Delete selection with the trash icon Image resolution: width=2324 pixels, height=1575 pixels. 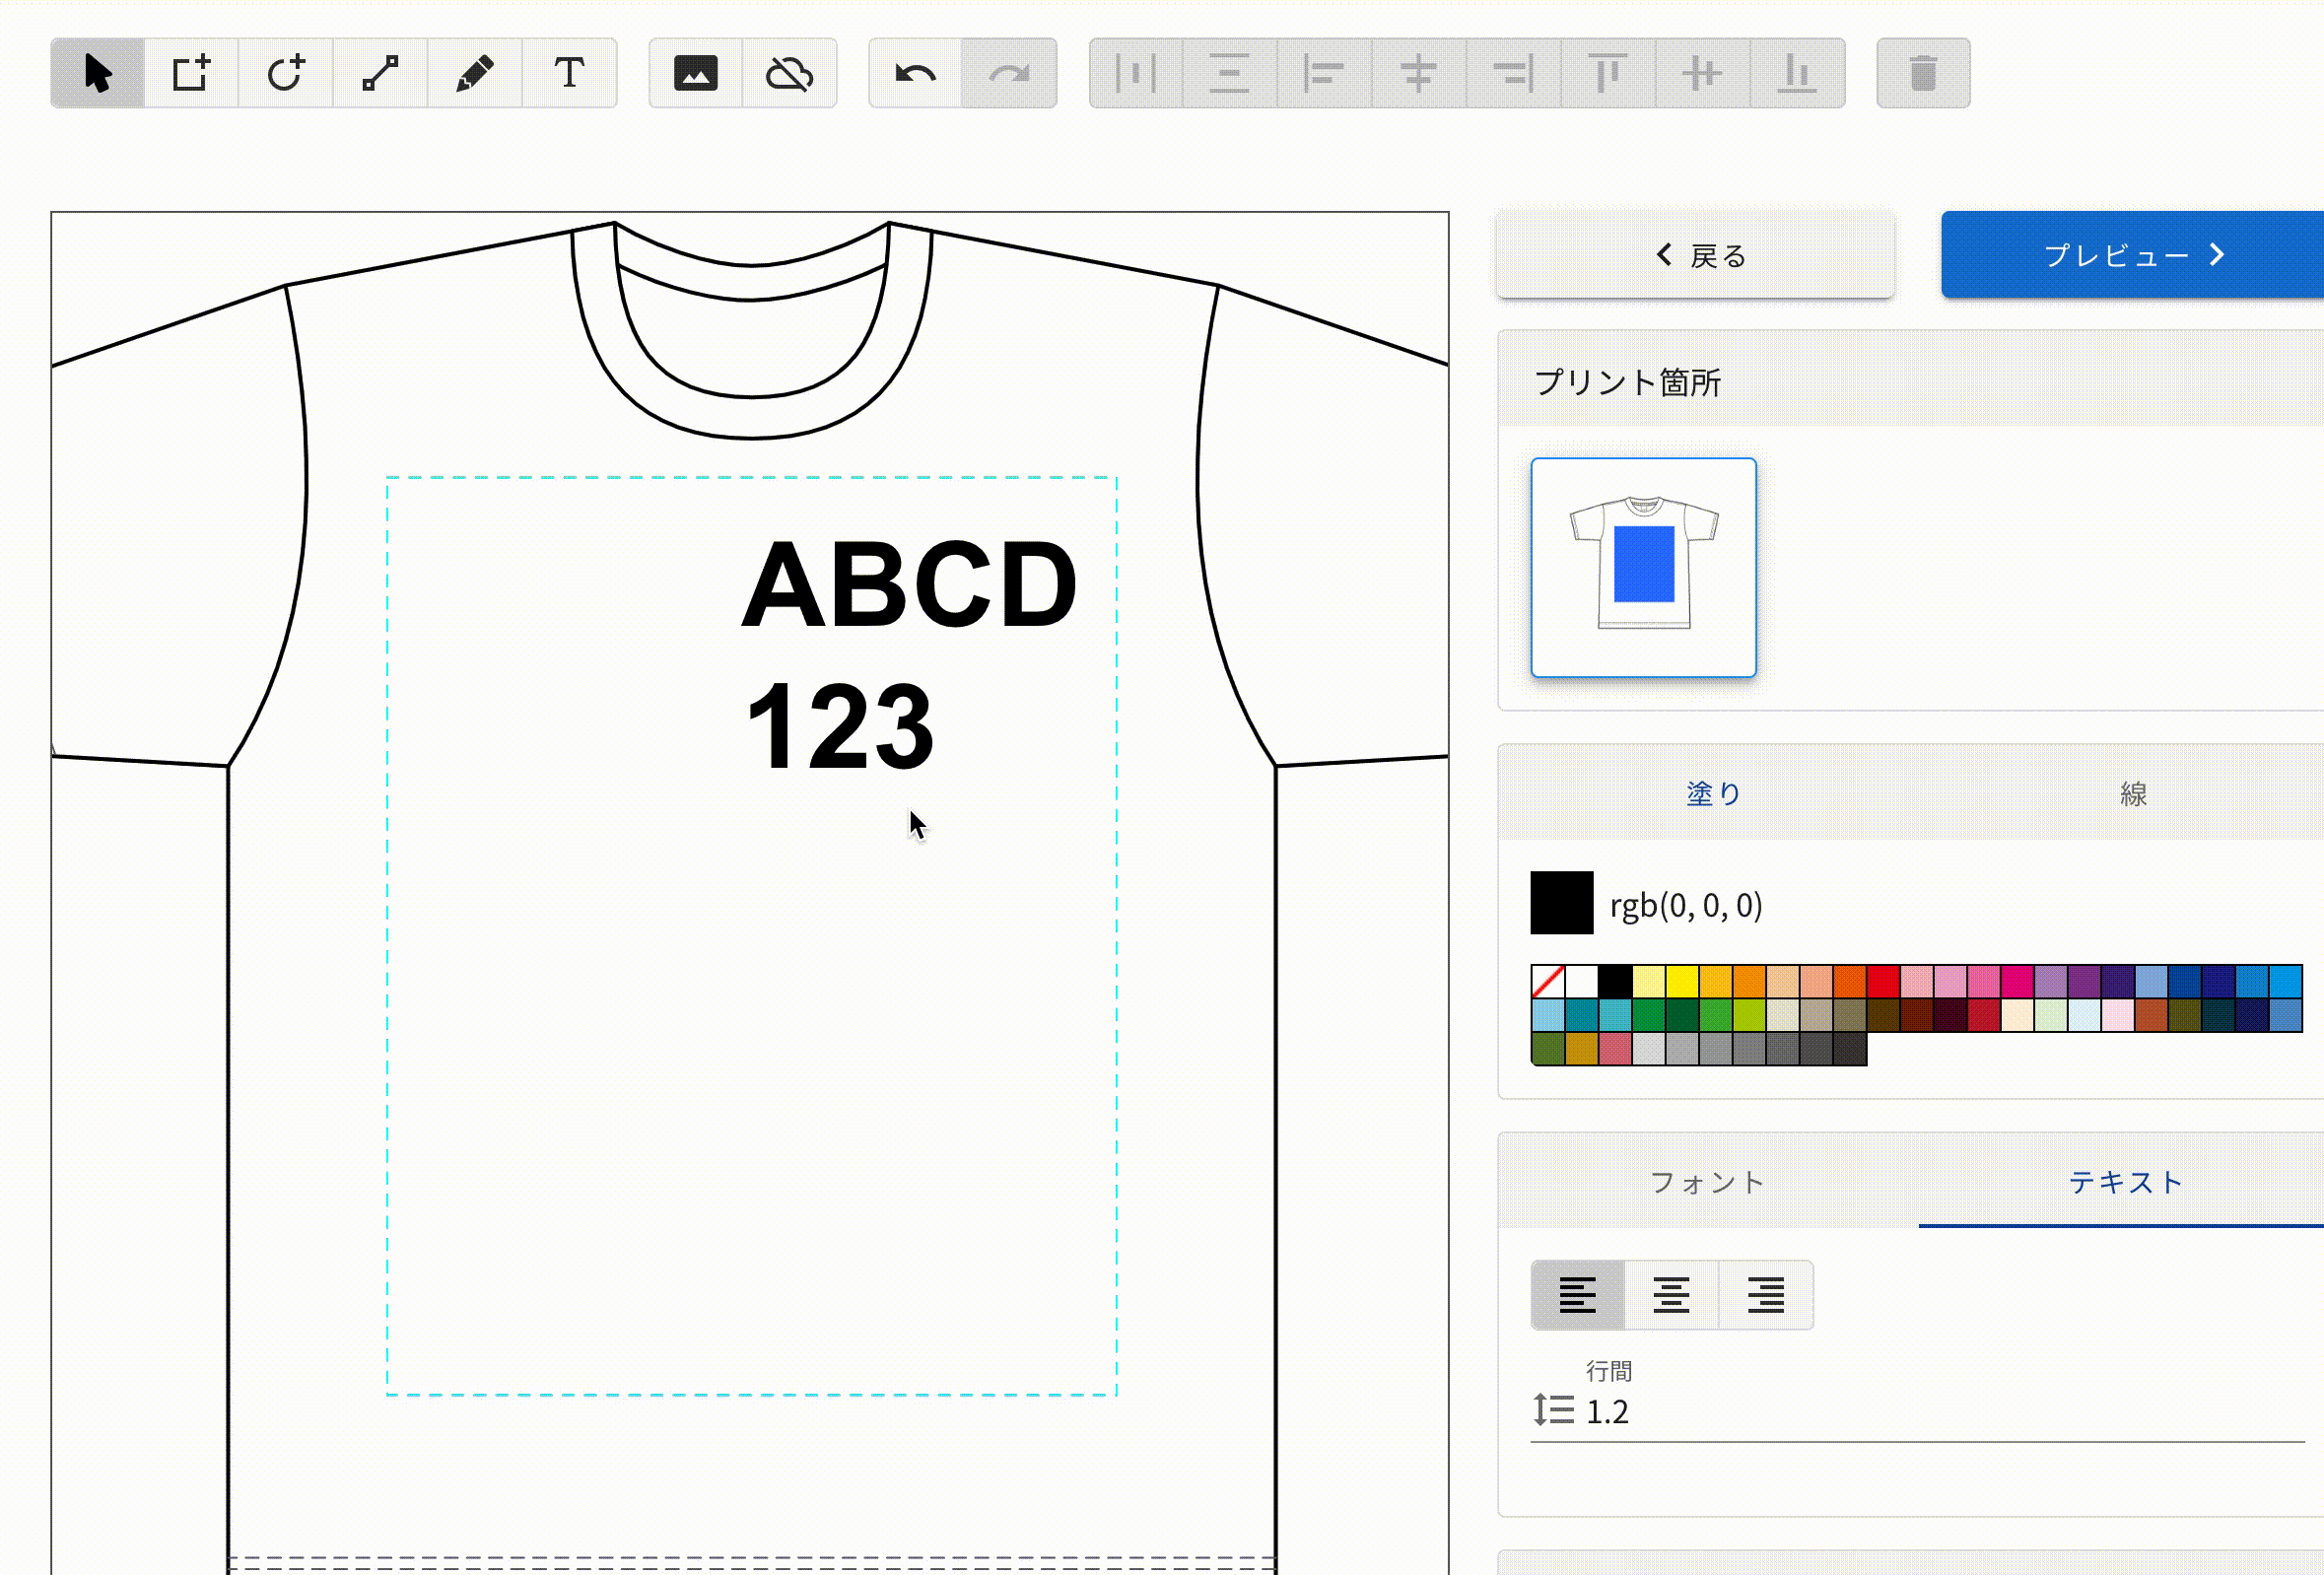click(1923, 73)
